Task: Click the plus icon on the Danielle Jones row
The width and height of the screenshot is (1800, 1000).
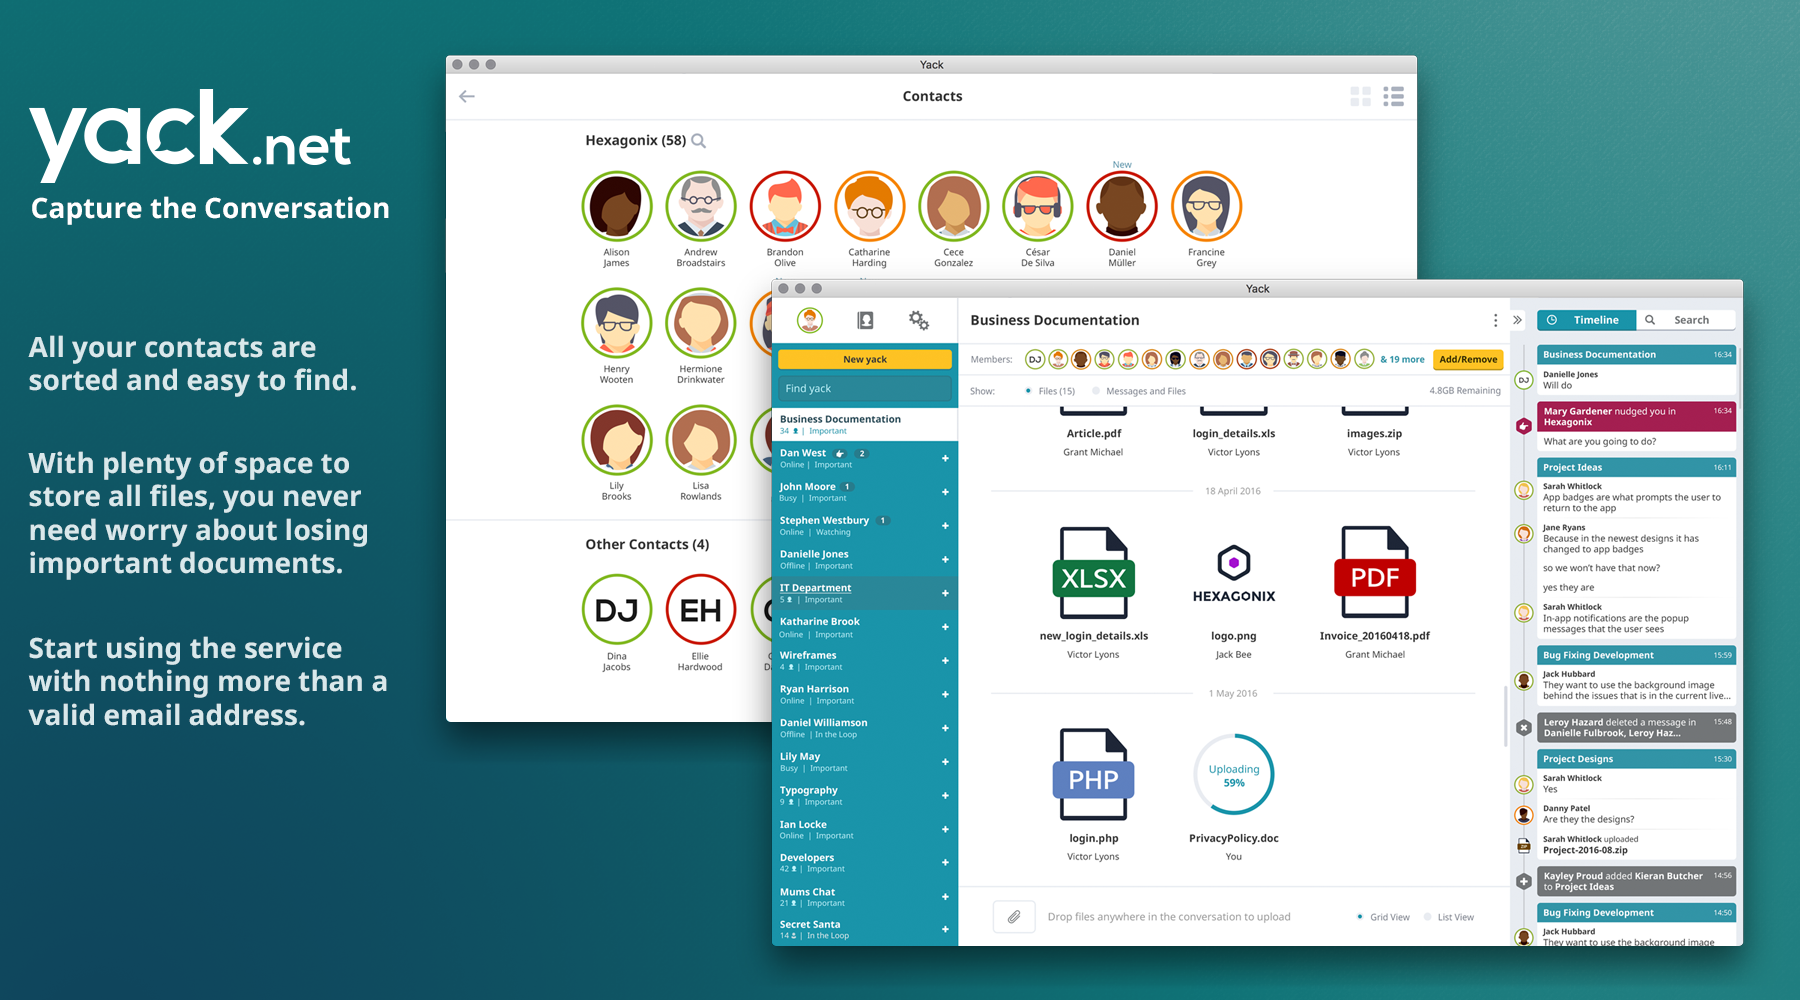Action: click(945, 560)
